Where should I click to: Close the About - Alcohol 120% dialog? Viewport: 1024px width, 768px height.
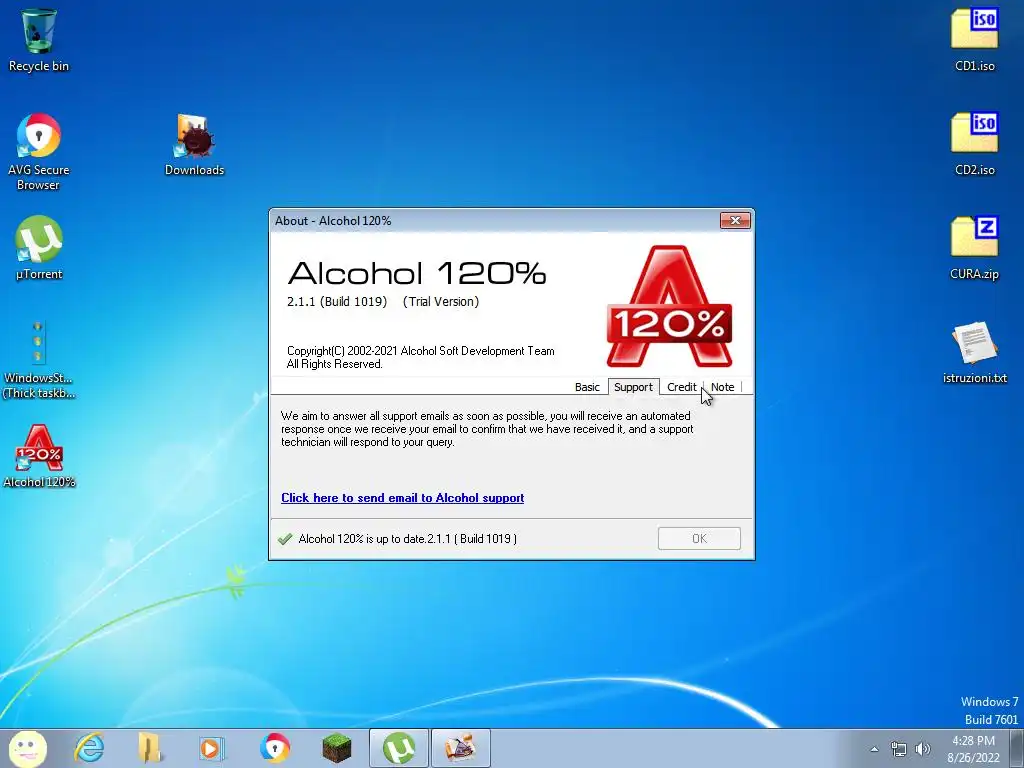[x=735, y=221]
